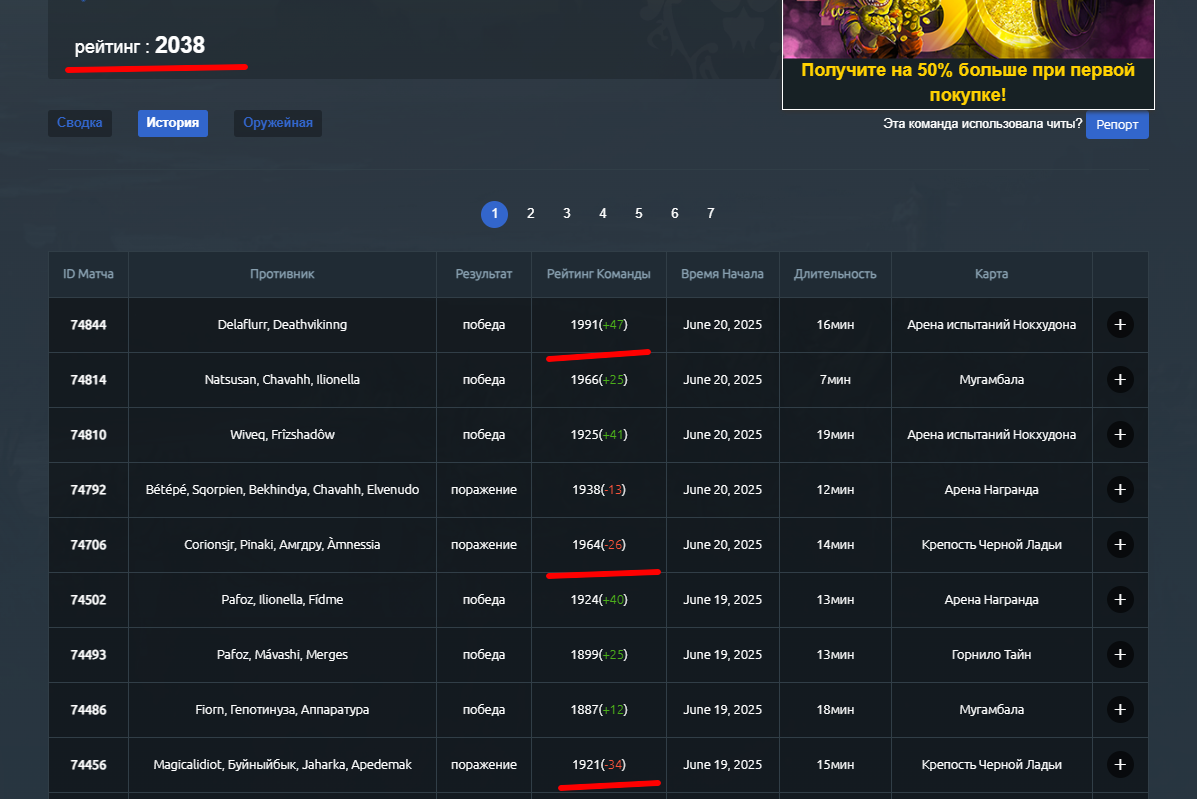Open details for match 74810 plus icon
The width and height of the screenshot is (1197, 799).
(1120, 434)
